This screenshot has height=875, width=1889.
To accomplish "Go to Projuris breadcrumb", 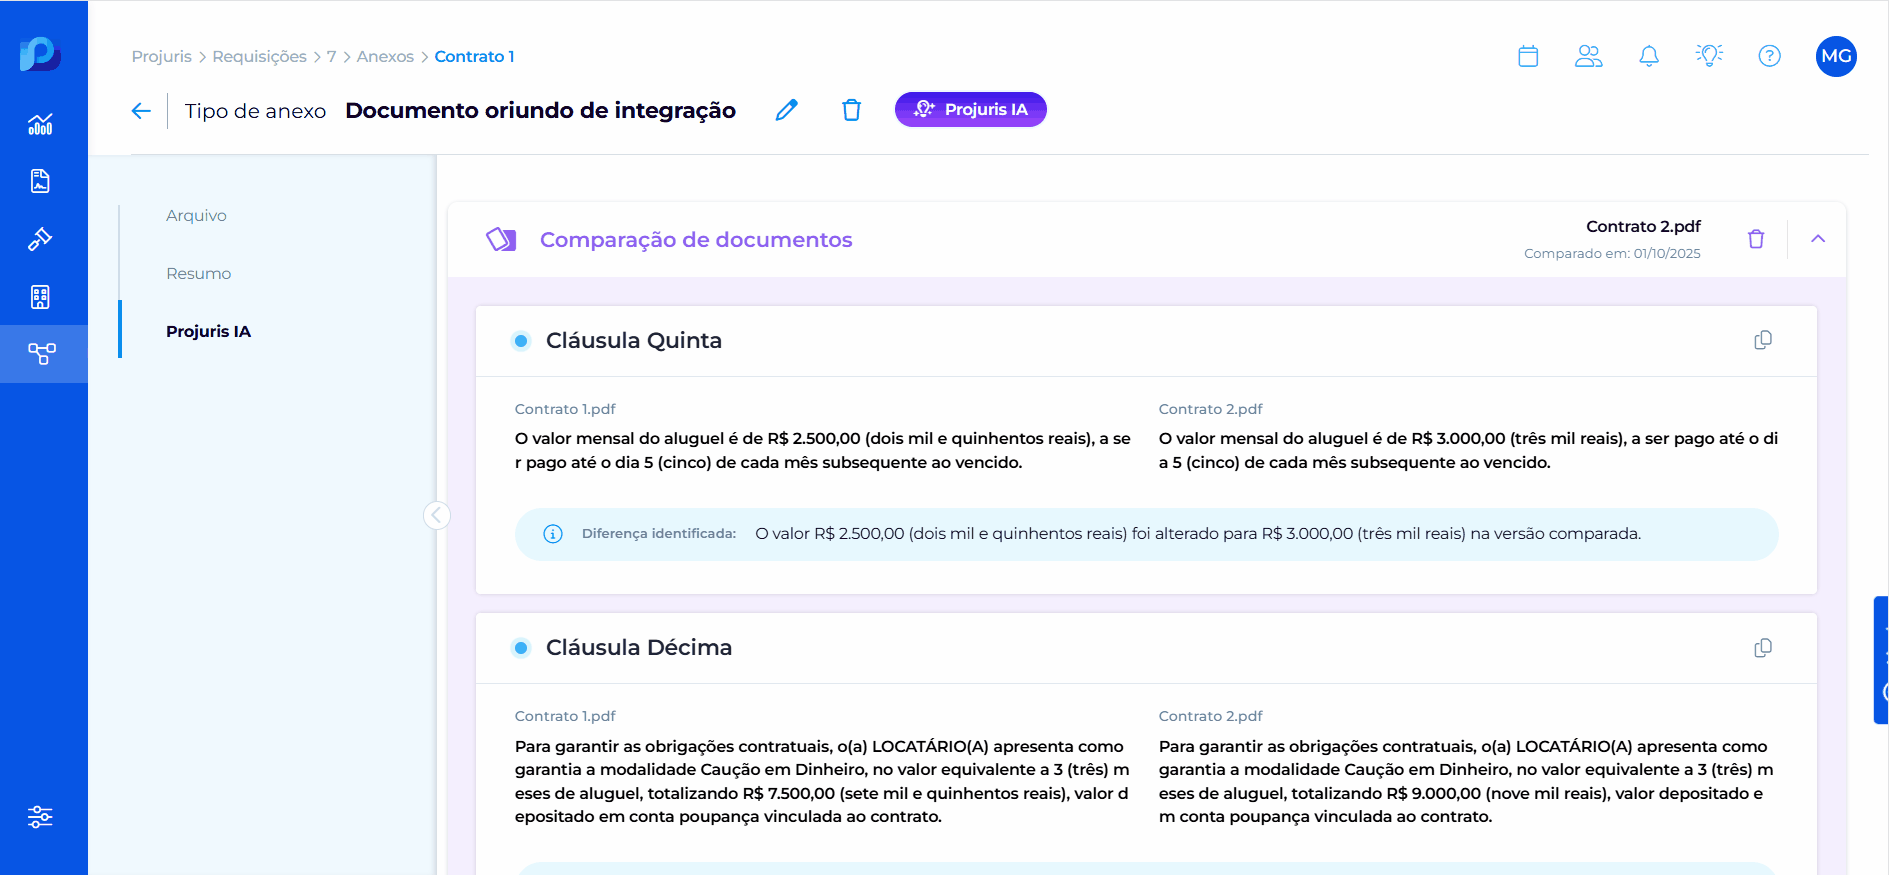I will point(161,56).
